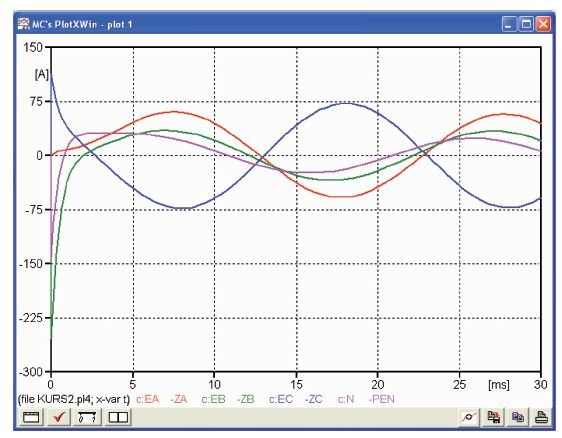Image resolution: width=562 pixels, height=438 pixels.
Task: Click the '20' x-axis tick label
Action: tap(378, 385)
